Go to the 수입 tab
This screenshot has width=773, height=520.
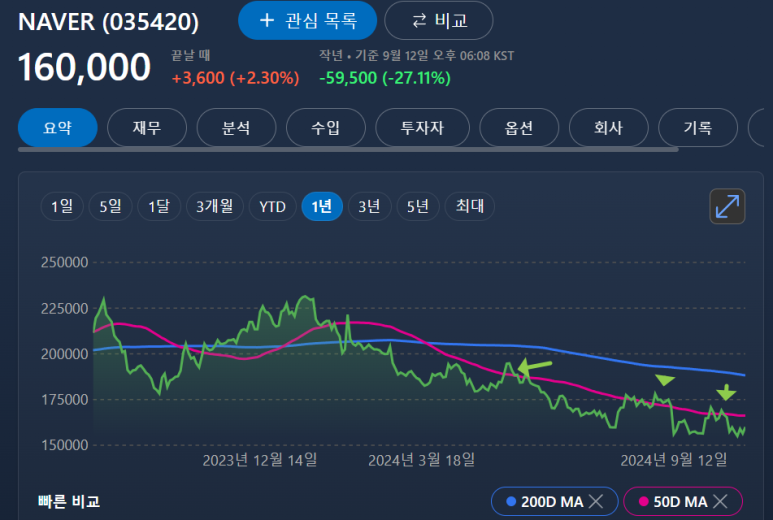pos(326,128)
